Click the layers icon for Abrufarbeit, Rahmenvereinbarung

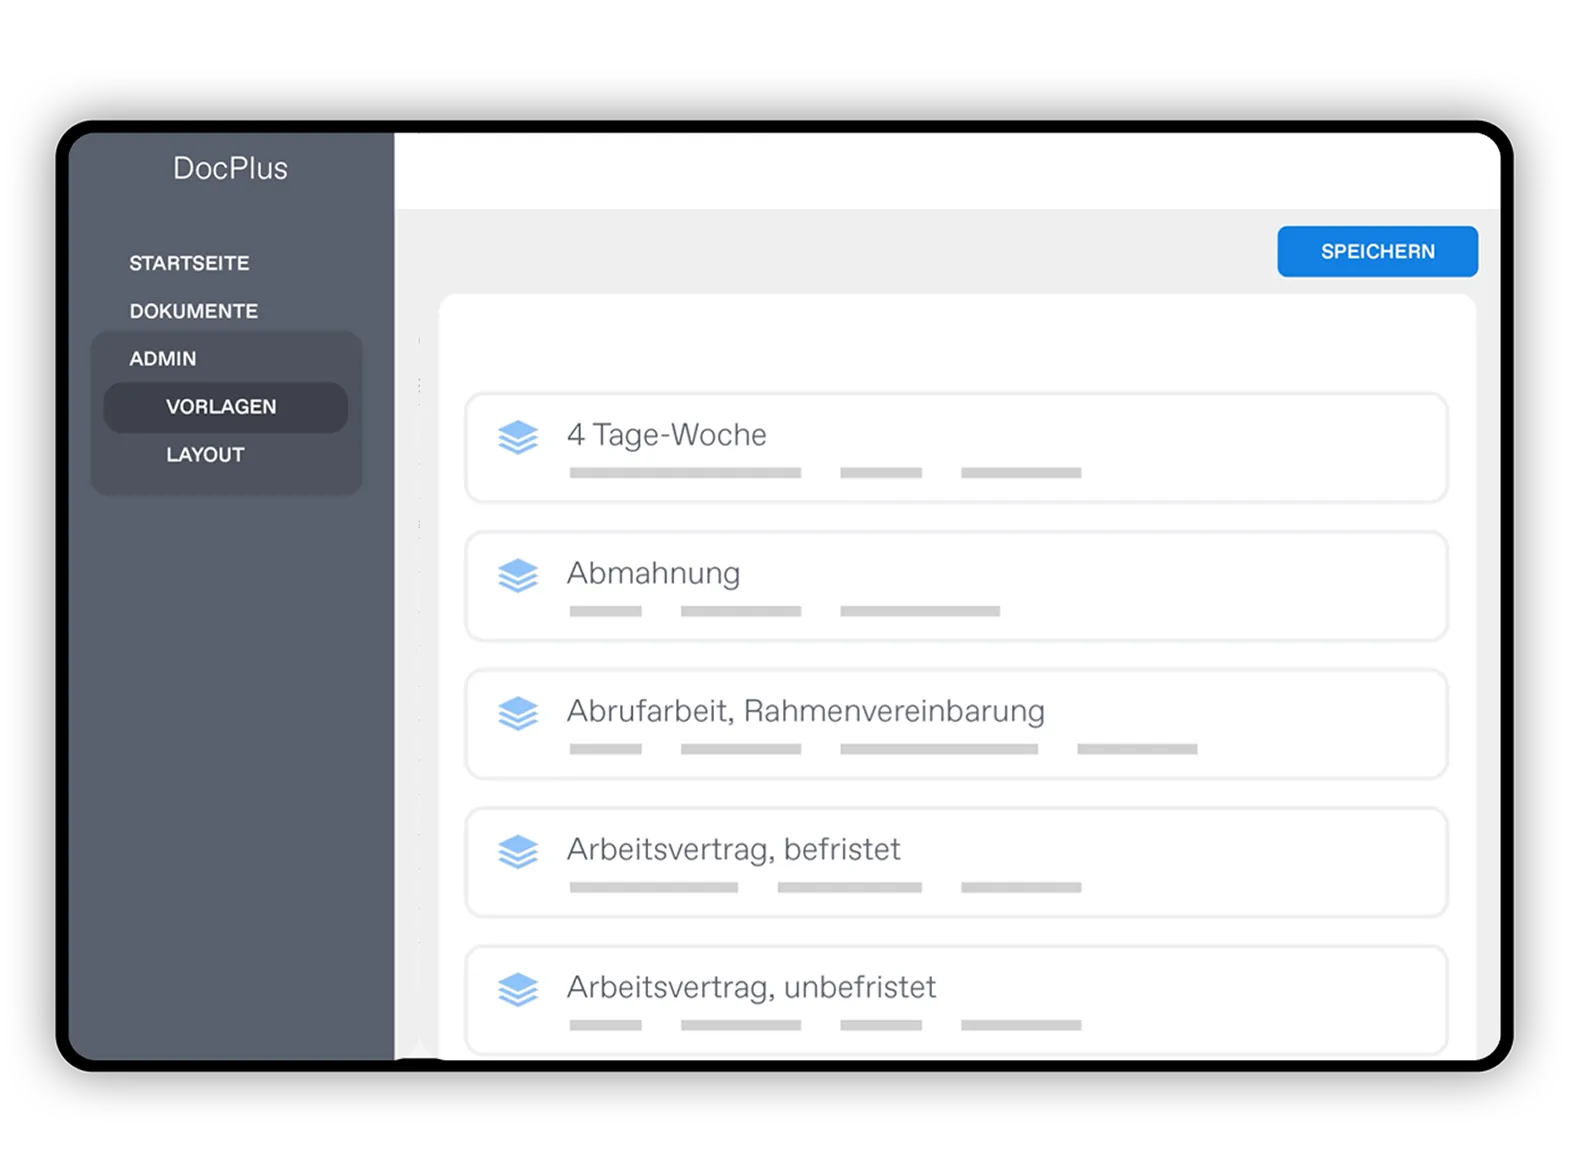click(x=518, y=713)
